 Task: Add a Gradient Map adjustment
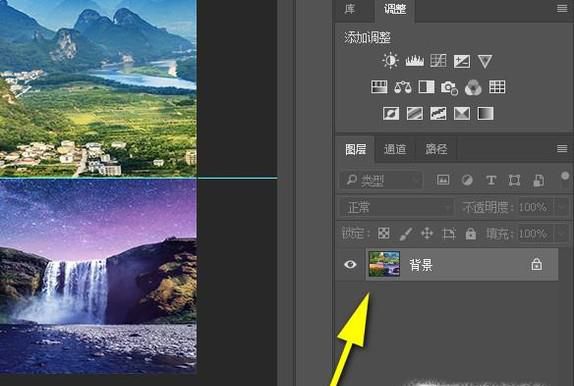coord(485,114)
